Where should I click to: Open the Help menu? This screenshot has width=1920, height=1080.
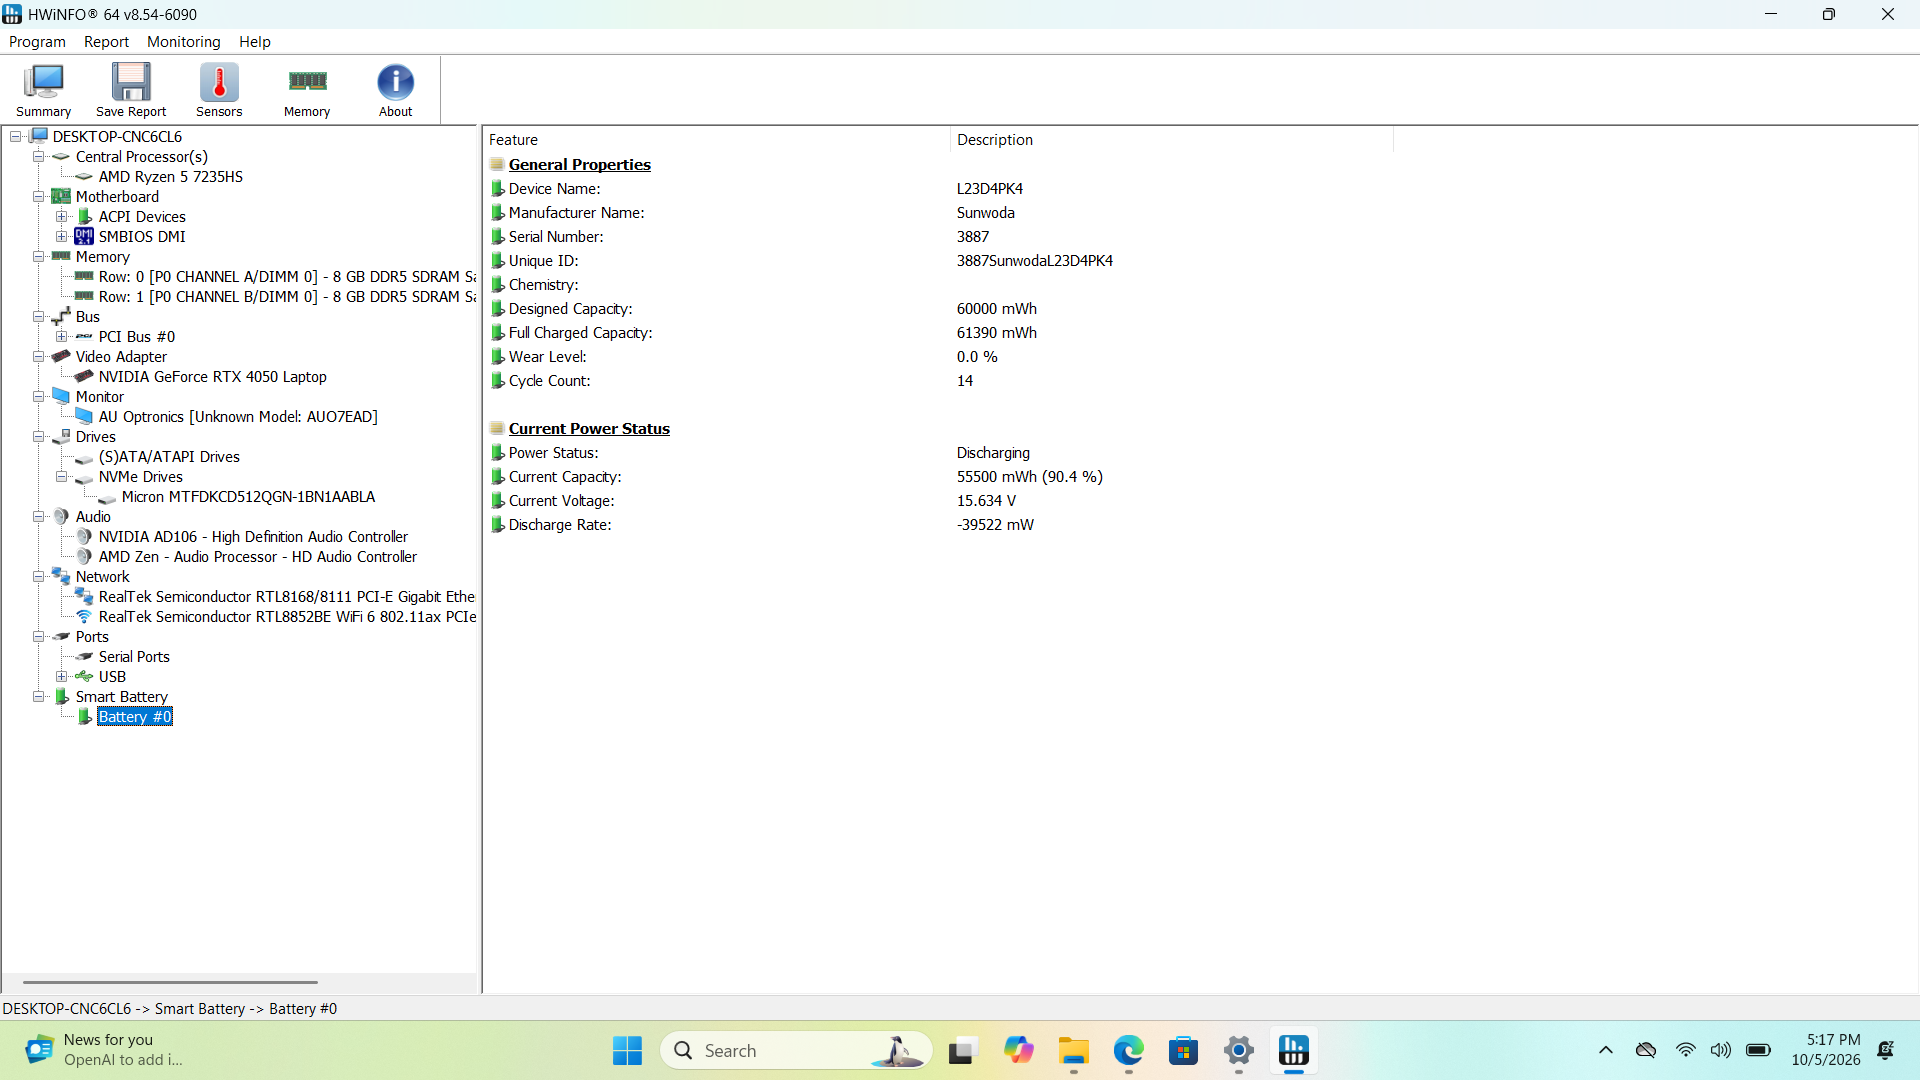254,42
